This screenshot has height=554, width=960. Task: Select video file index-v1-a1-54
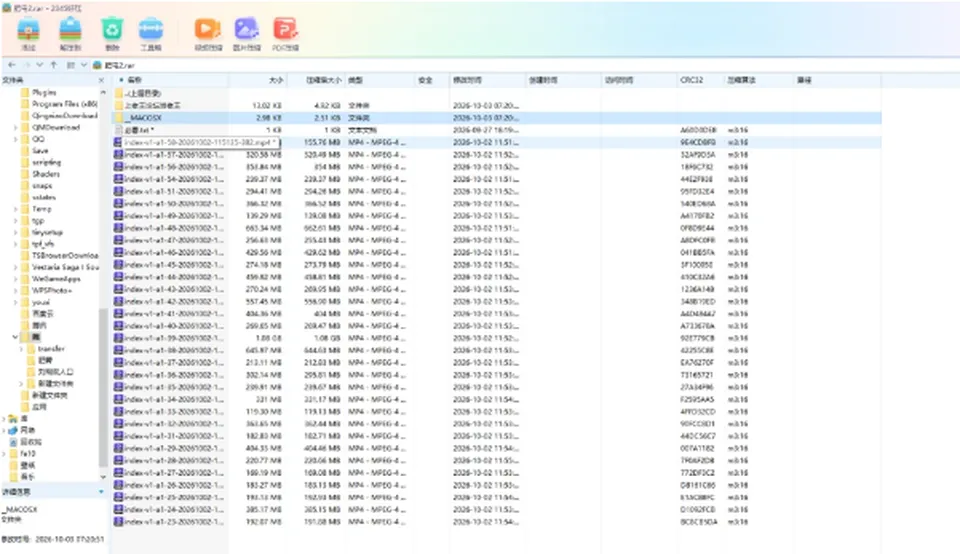497,179
